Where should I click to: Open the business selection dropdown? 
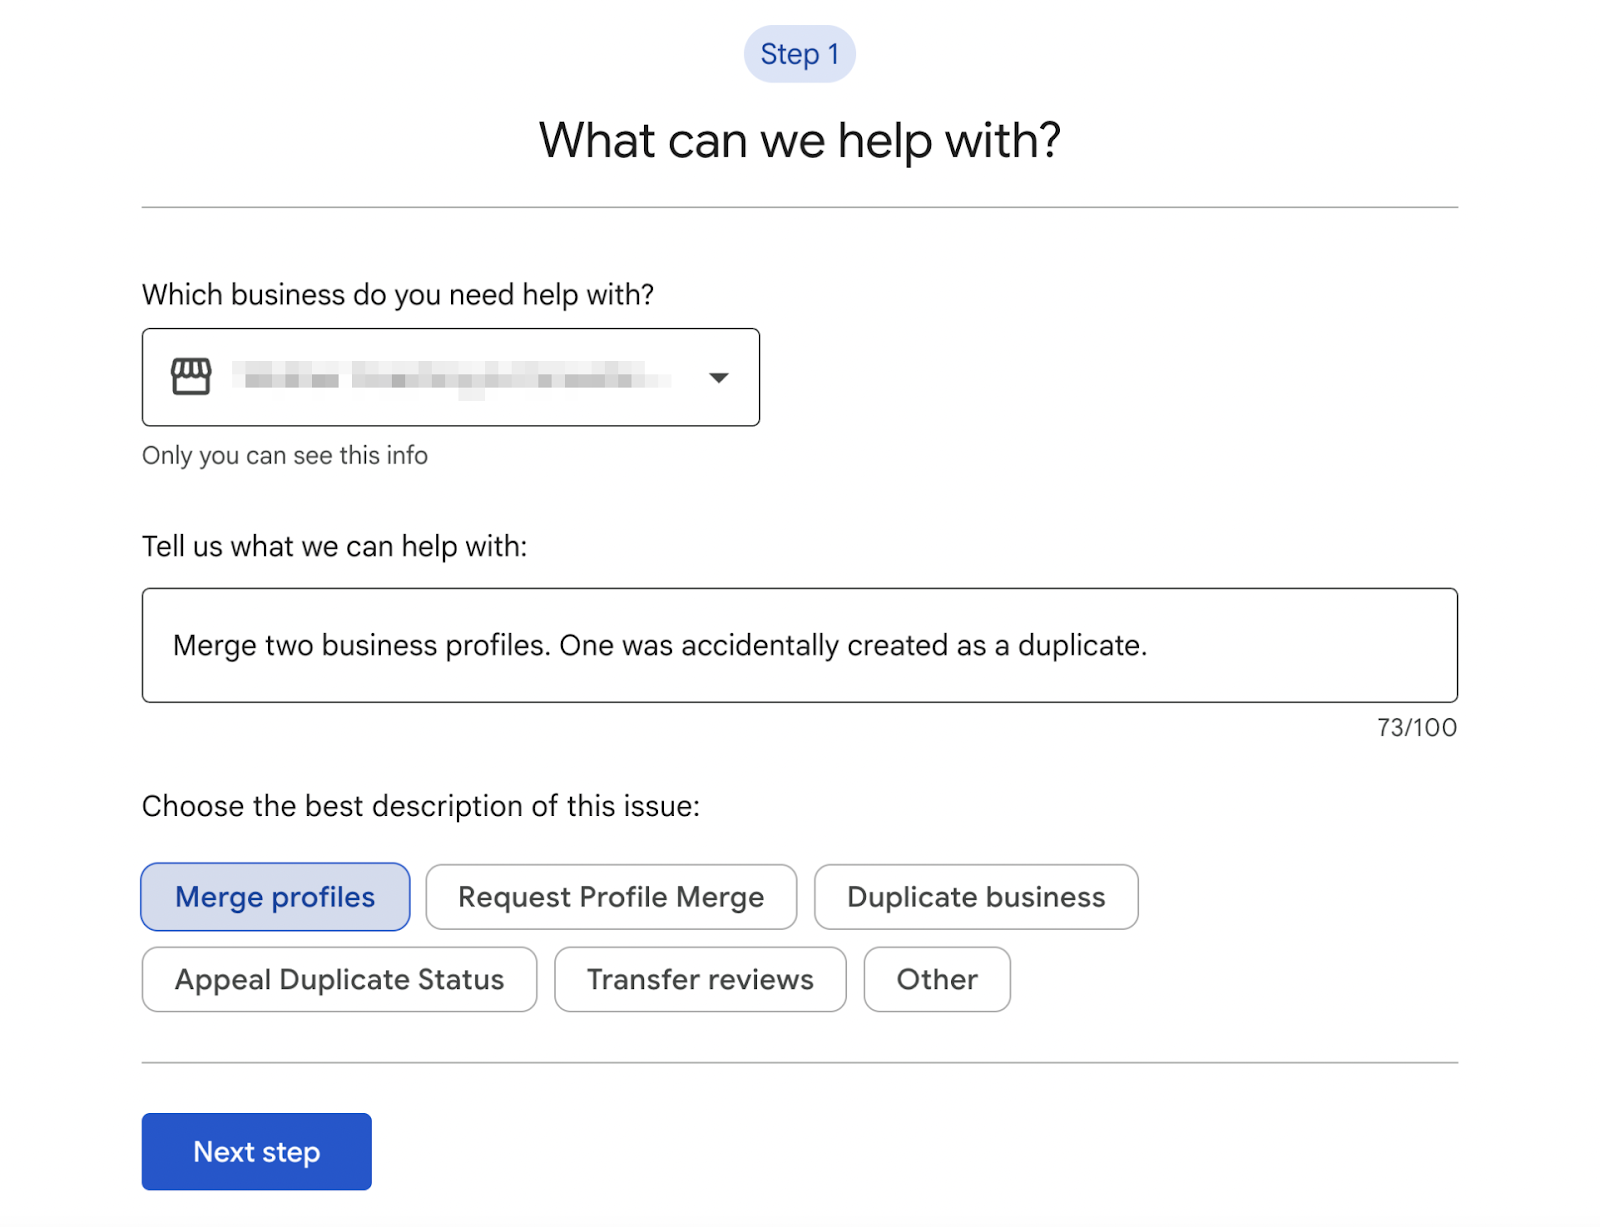[450, 377]
